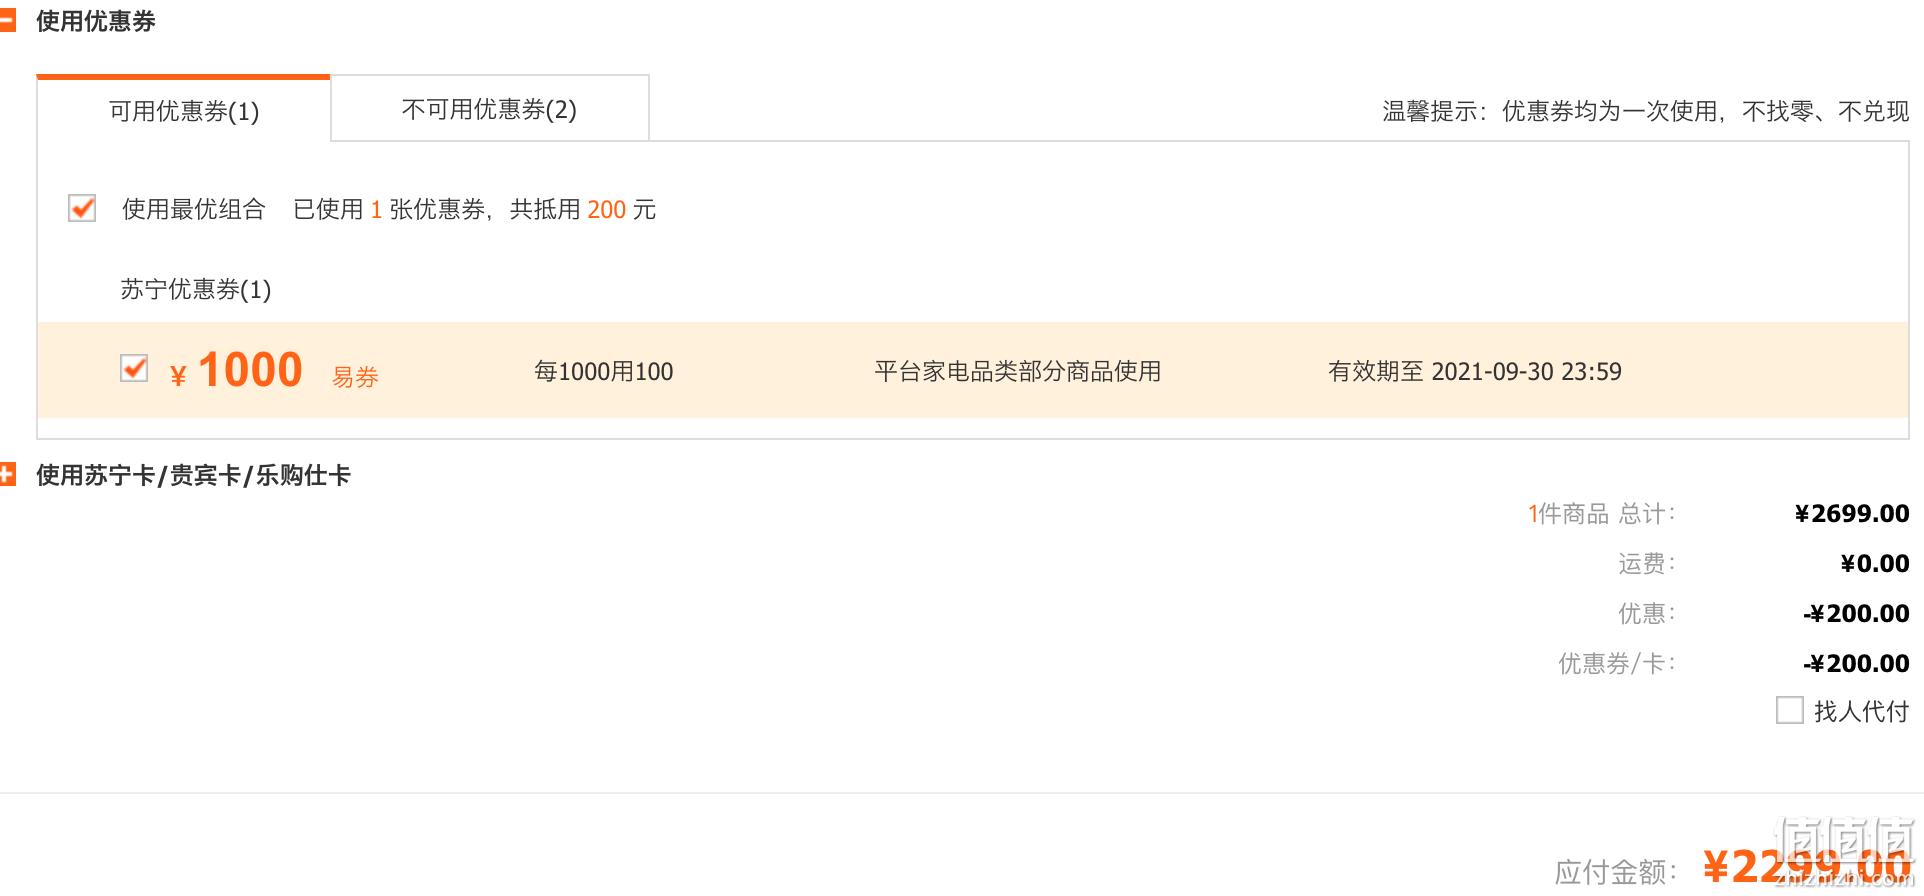This screenshot has width=1924, height=896.
Task: Expand the 使用苏宁卡/贵宾卡/乐购仕卡 plus icon
Action: [8, 474]
